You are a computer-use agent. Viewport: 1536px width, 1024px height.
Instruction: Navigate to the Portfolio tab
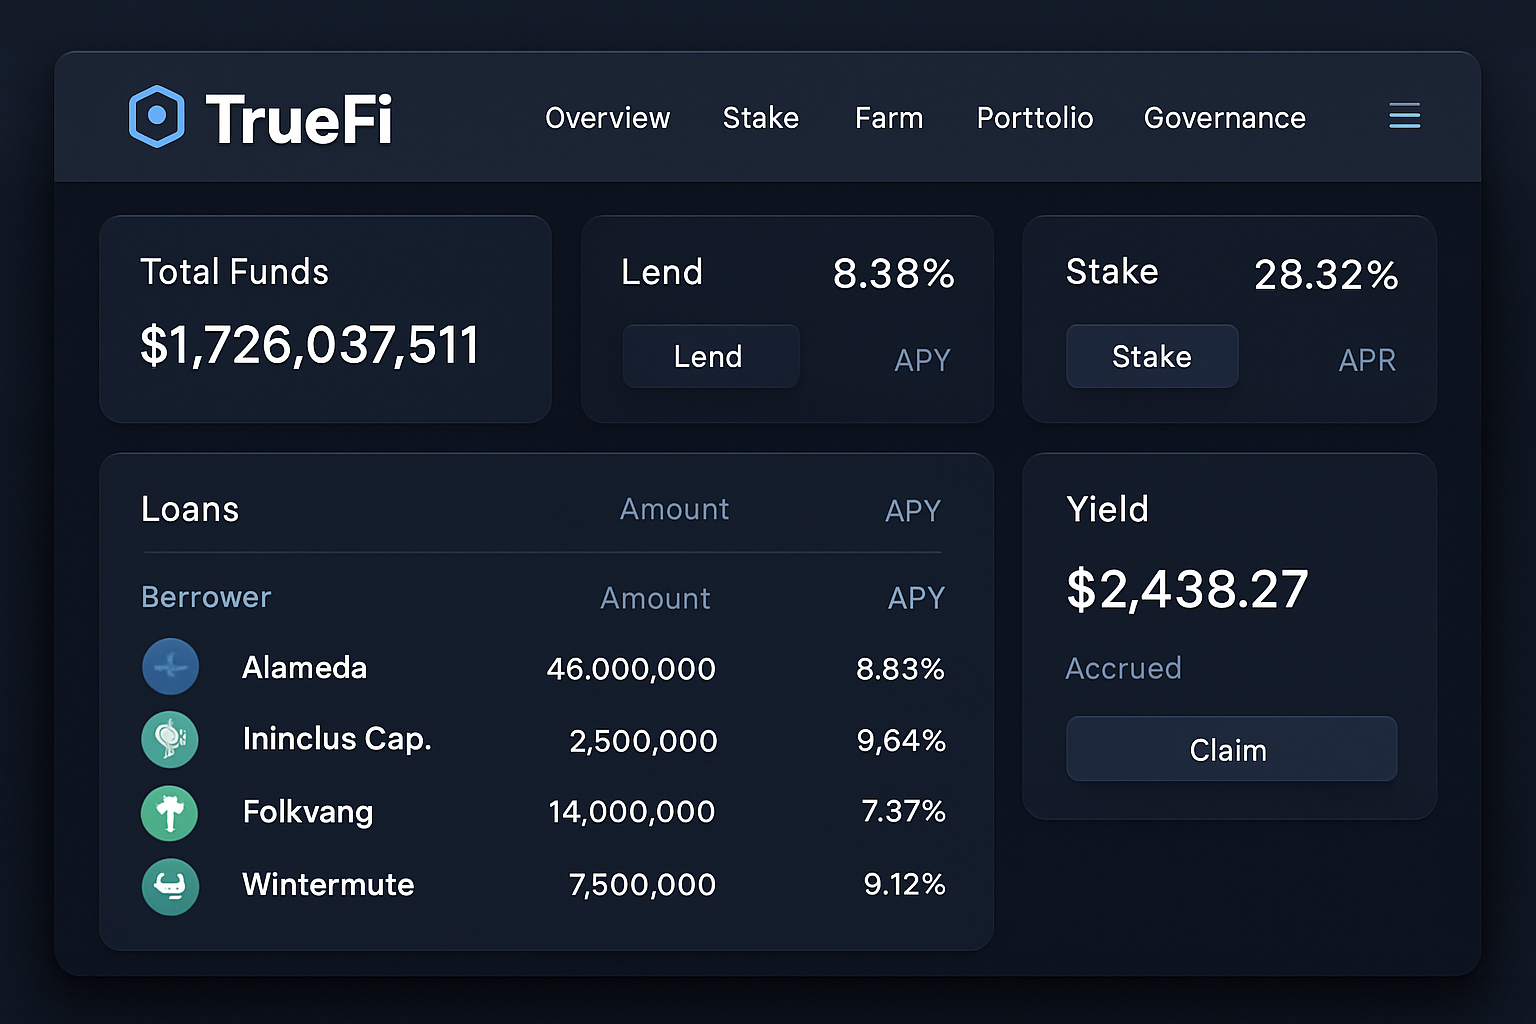[1034, 118]
